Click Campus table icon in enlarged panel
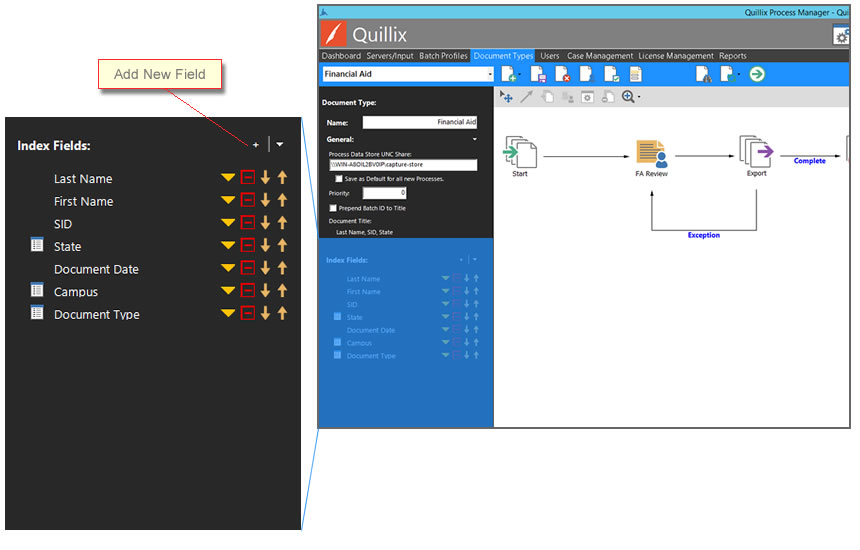The image size is (860, 550). (x=37, y=290)
